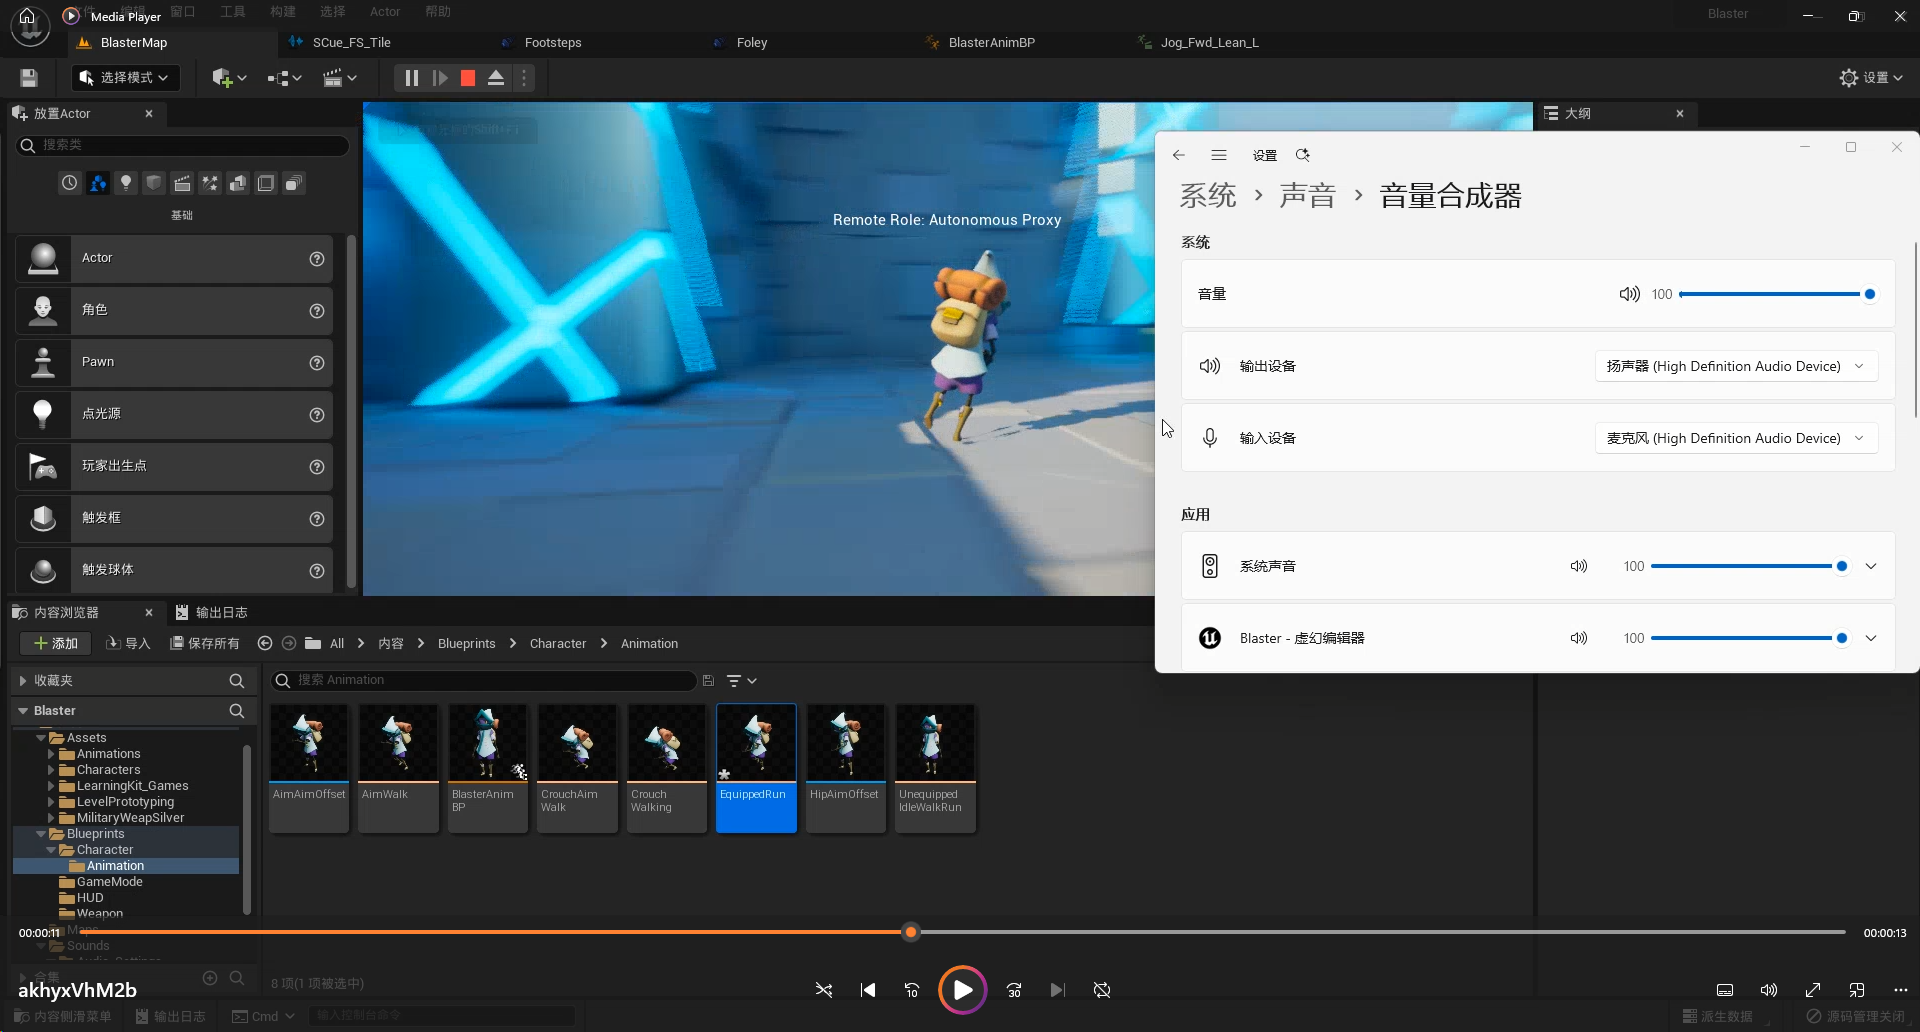Pause the play-in-editor simulation

click(411, 78)
